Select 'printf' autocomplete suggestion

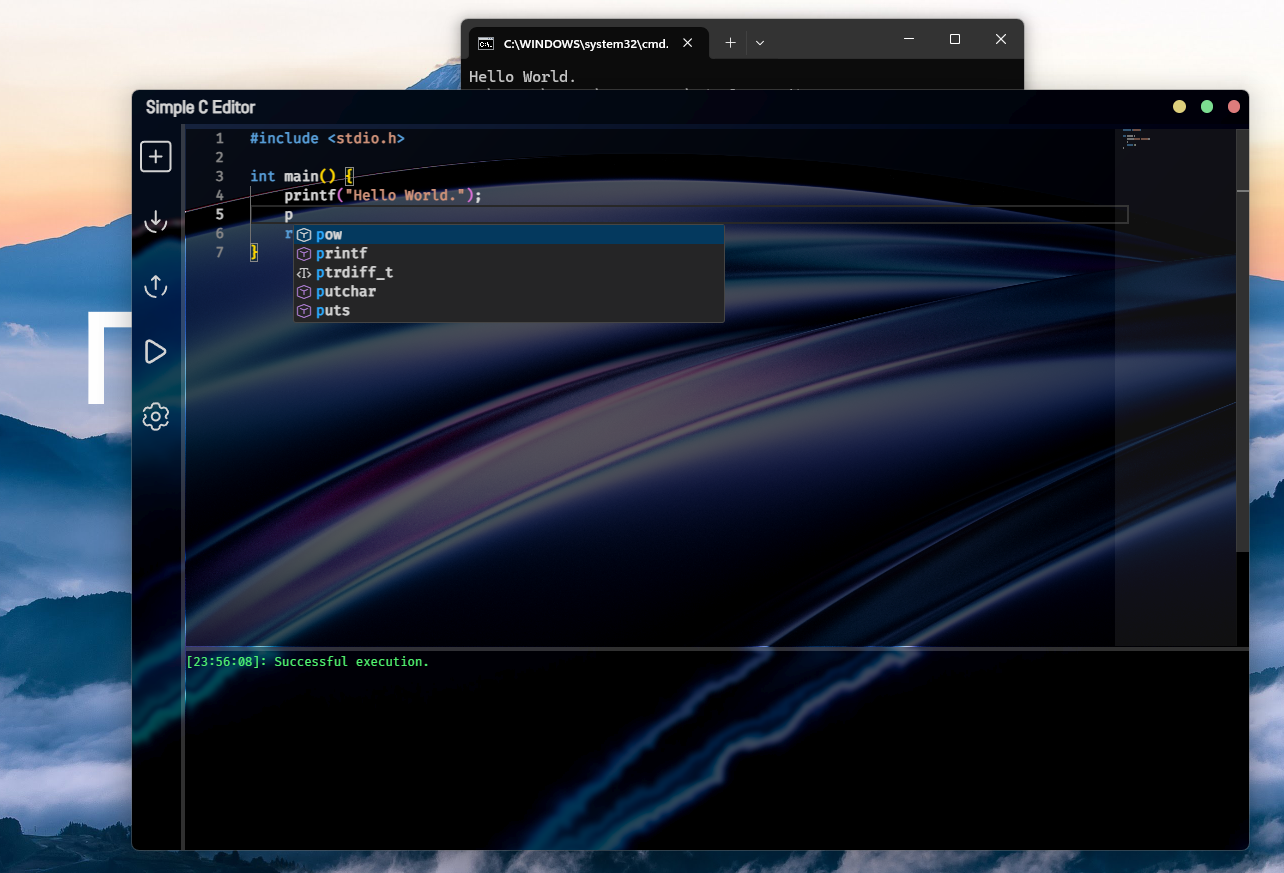pyautogui.click(x=508, y=253)
